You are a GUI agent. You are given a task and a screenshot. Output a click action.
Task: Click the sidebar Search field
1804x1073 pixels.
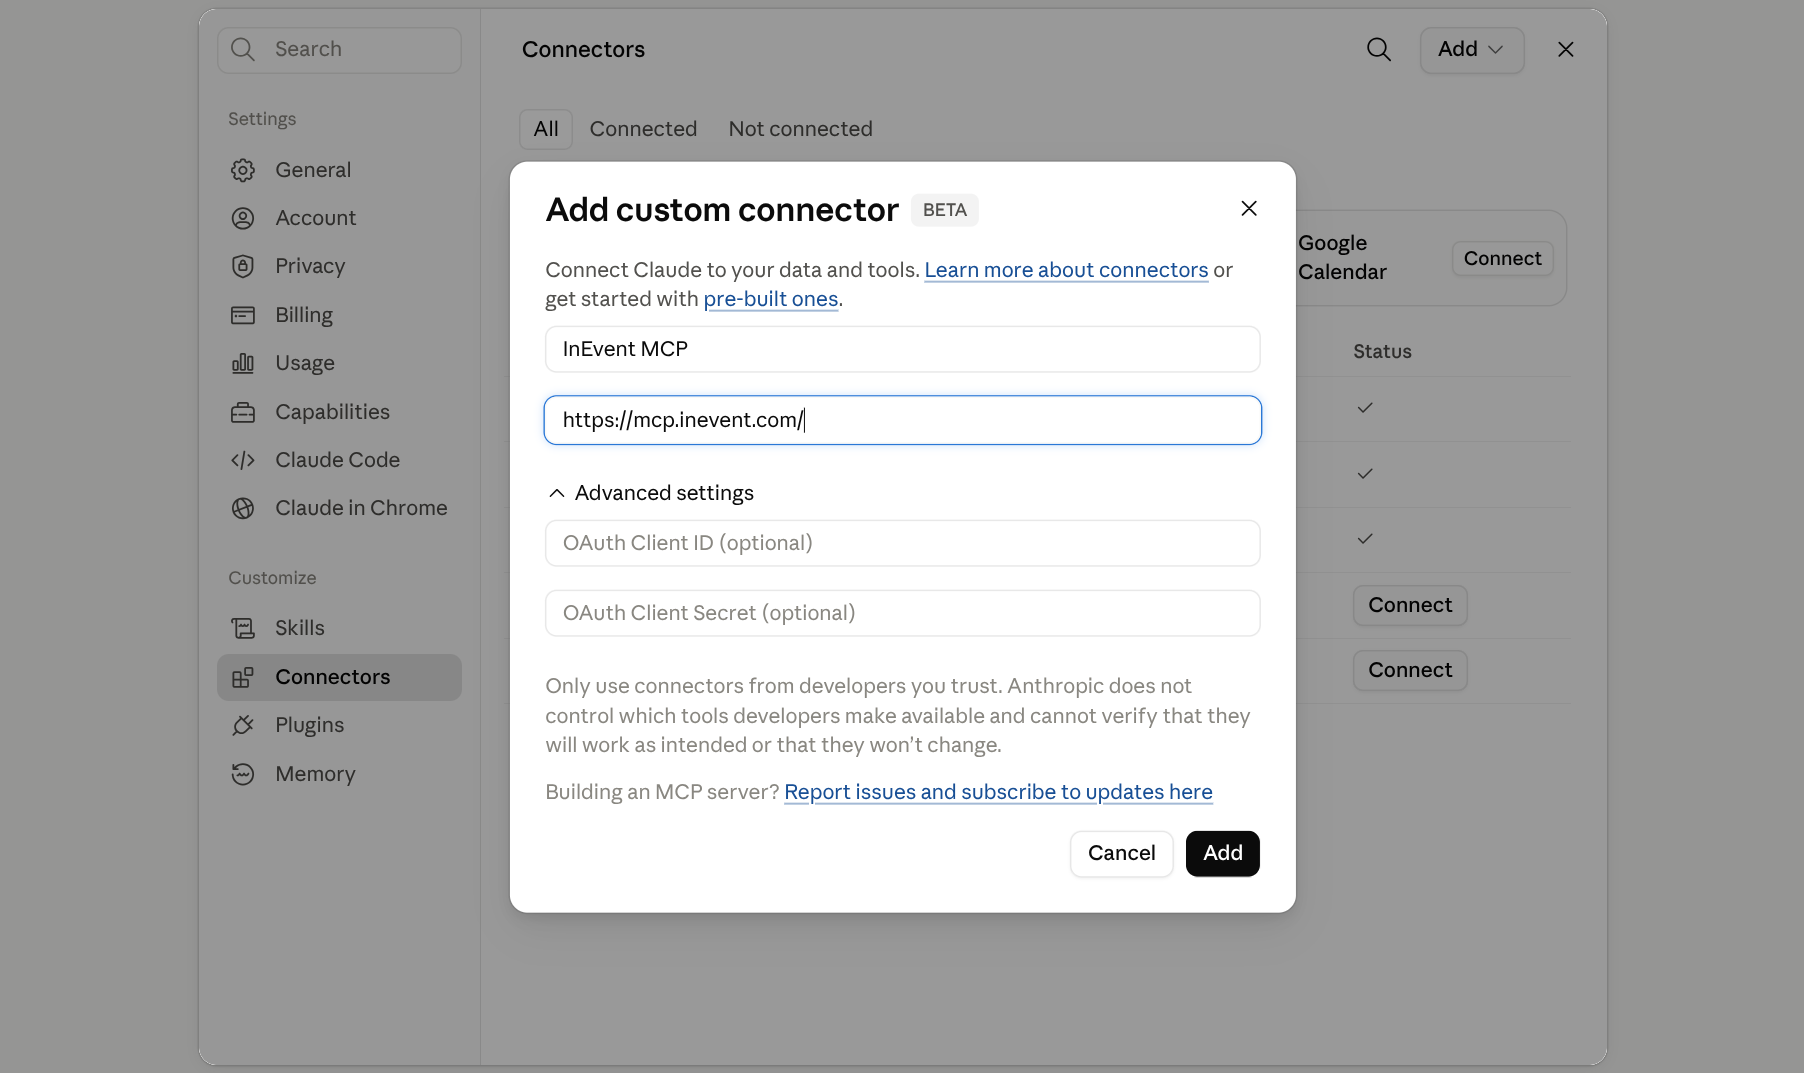point(339,49)
